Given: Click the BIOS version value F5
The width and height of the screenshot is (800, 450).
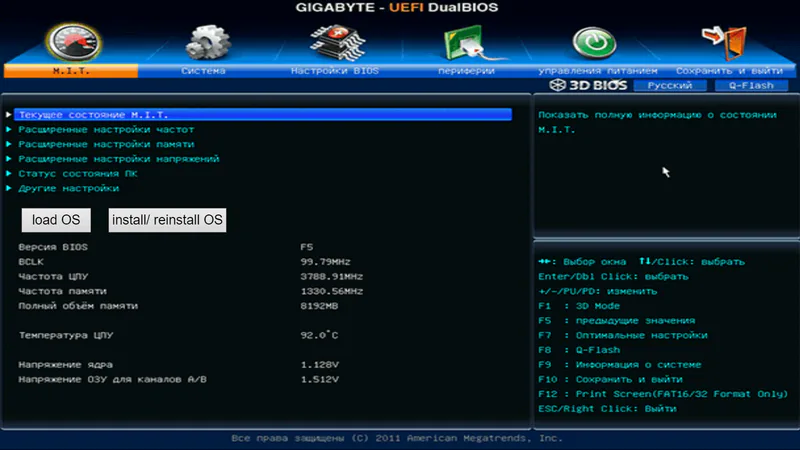Looking at the screenshot, I should 307,247.
